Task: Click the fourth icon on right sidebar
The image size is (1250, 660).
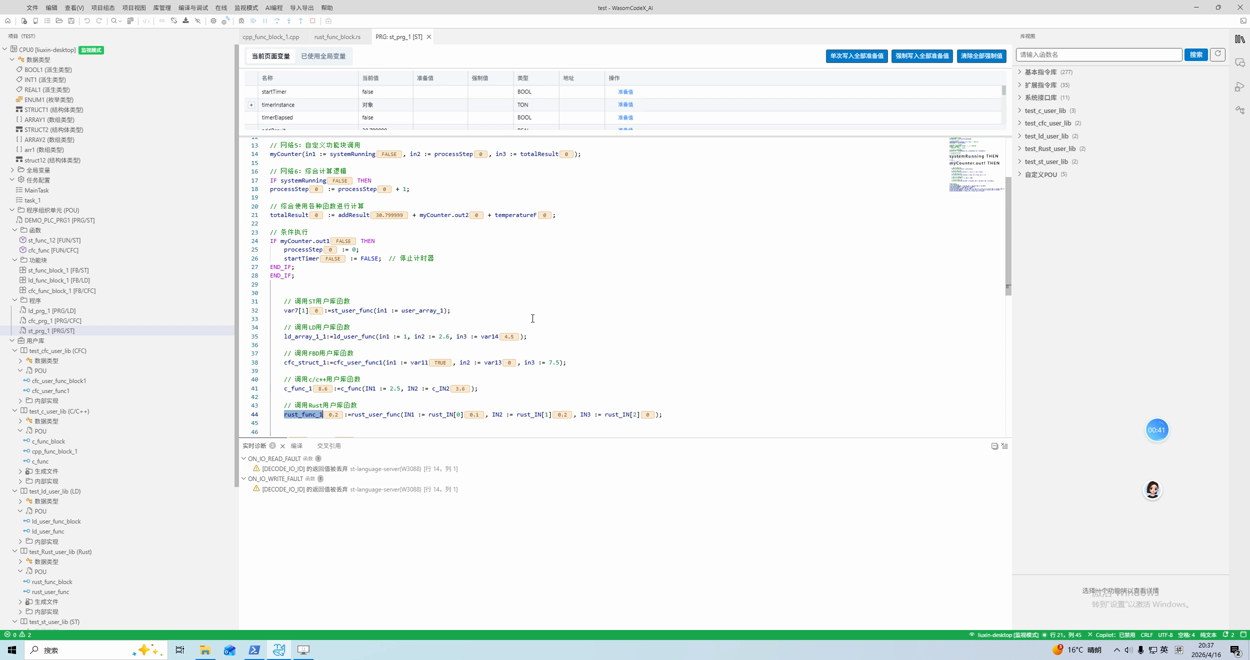Action: click(x=1240, y=110)
